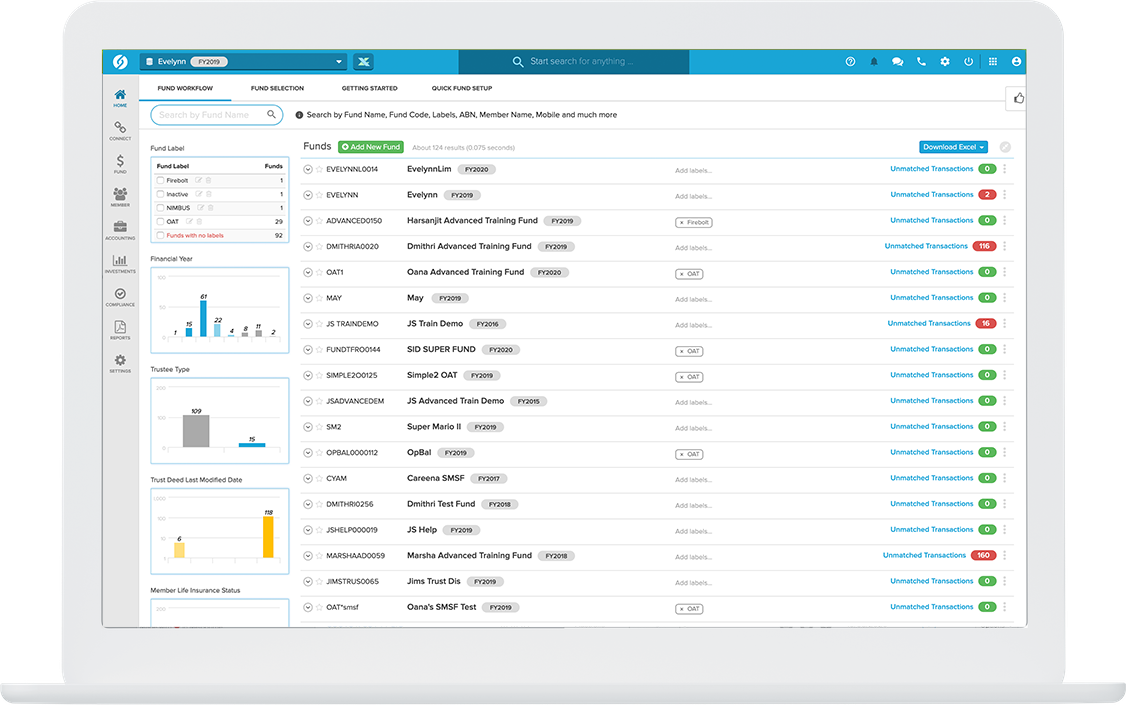The width and height of the screenshot is (1126, 705).
Task: Click the Member sidebar icon
Action: coord(119,196)
